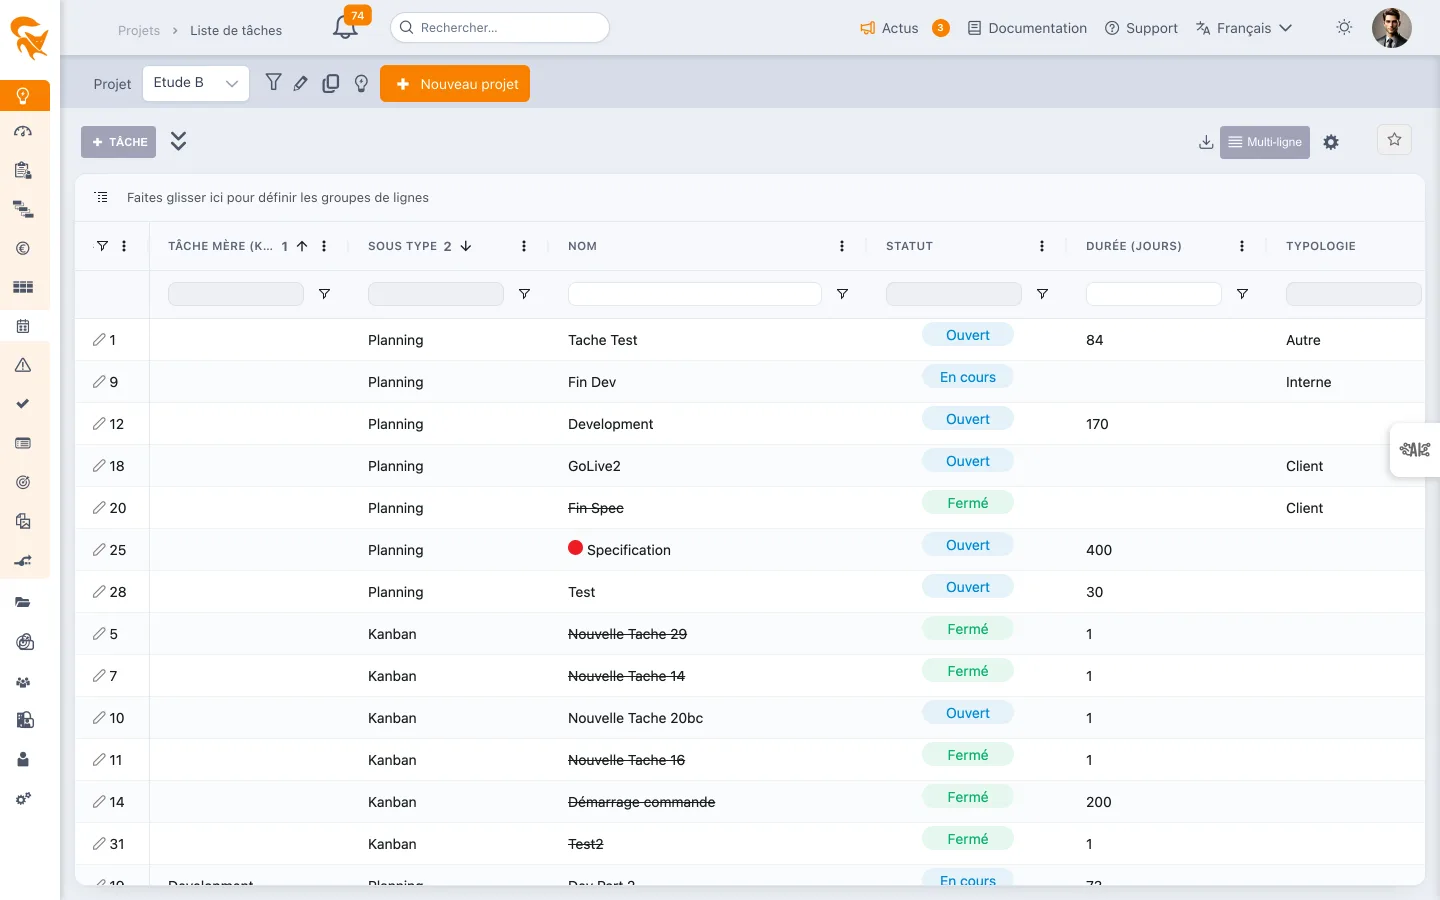Expand all rows with double chevron
1440x900 pixels.
point(178,141)
